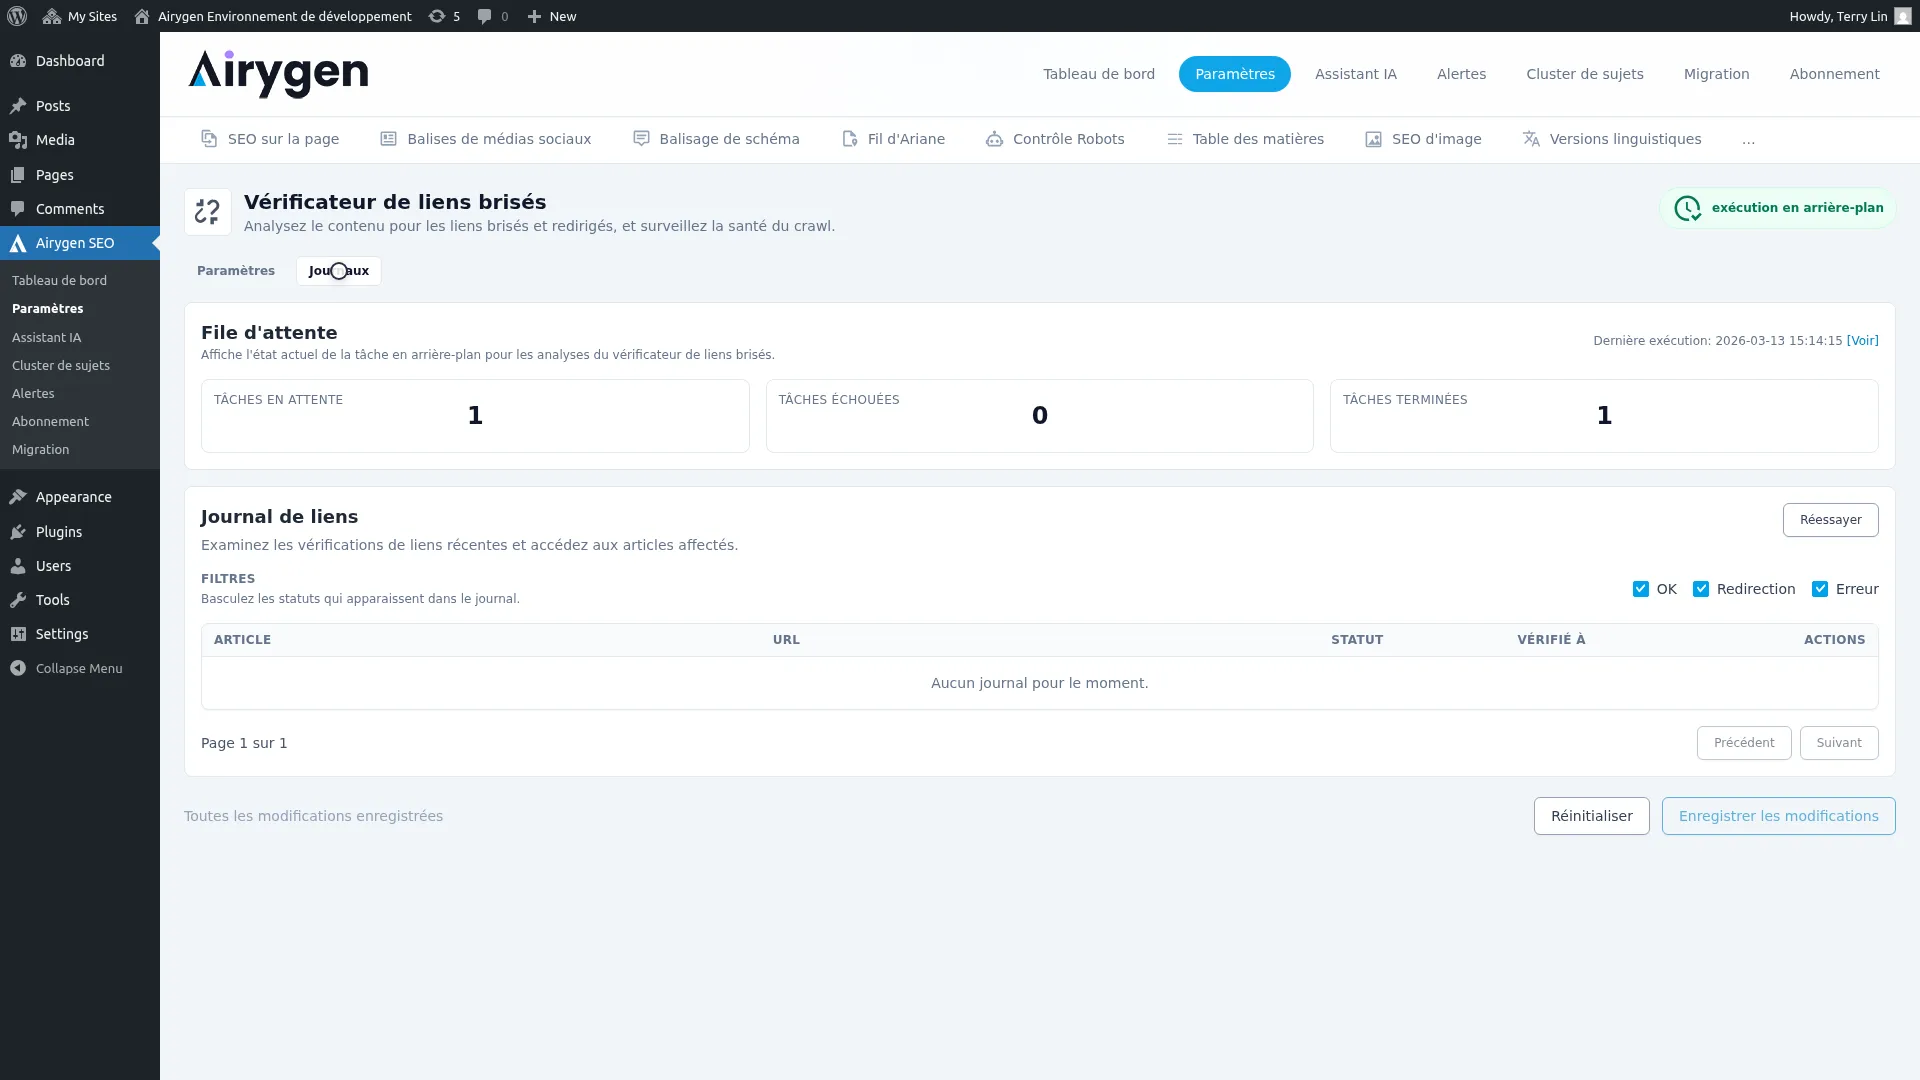Uncheck the Erreur status filter
1920x1080 pixels.
click(x=1819, y=589)
